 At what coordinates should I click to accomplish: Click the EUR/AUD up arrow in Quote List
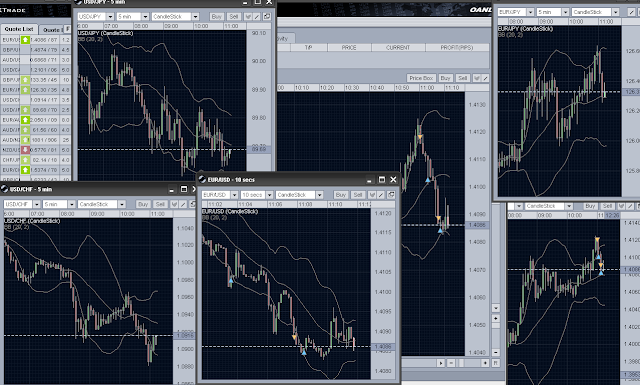pyautogui.click(x=25, y=120)
